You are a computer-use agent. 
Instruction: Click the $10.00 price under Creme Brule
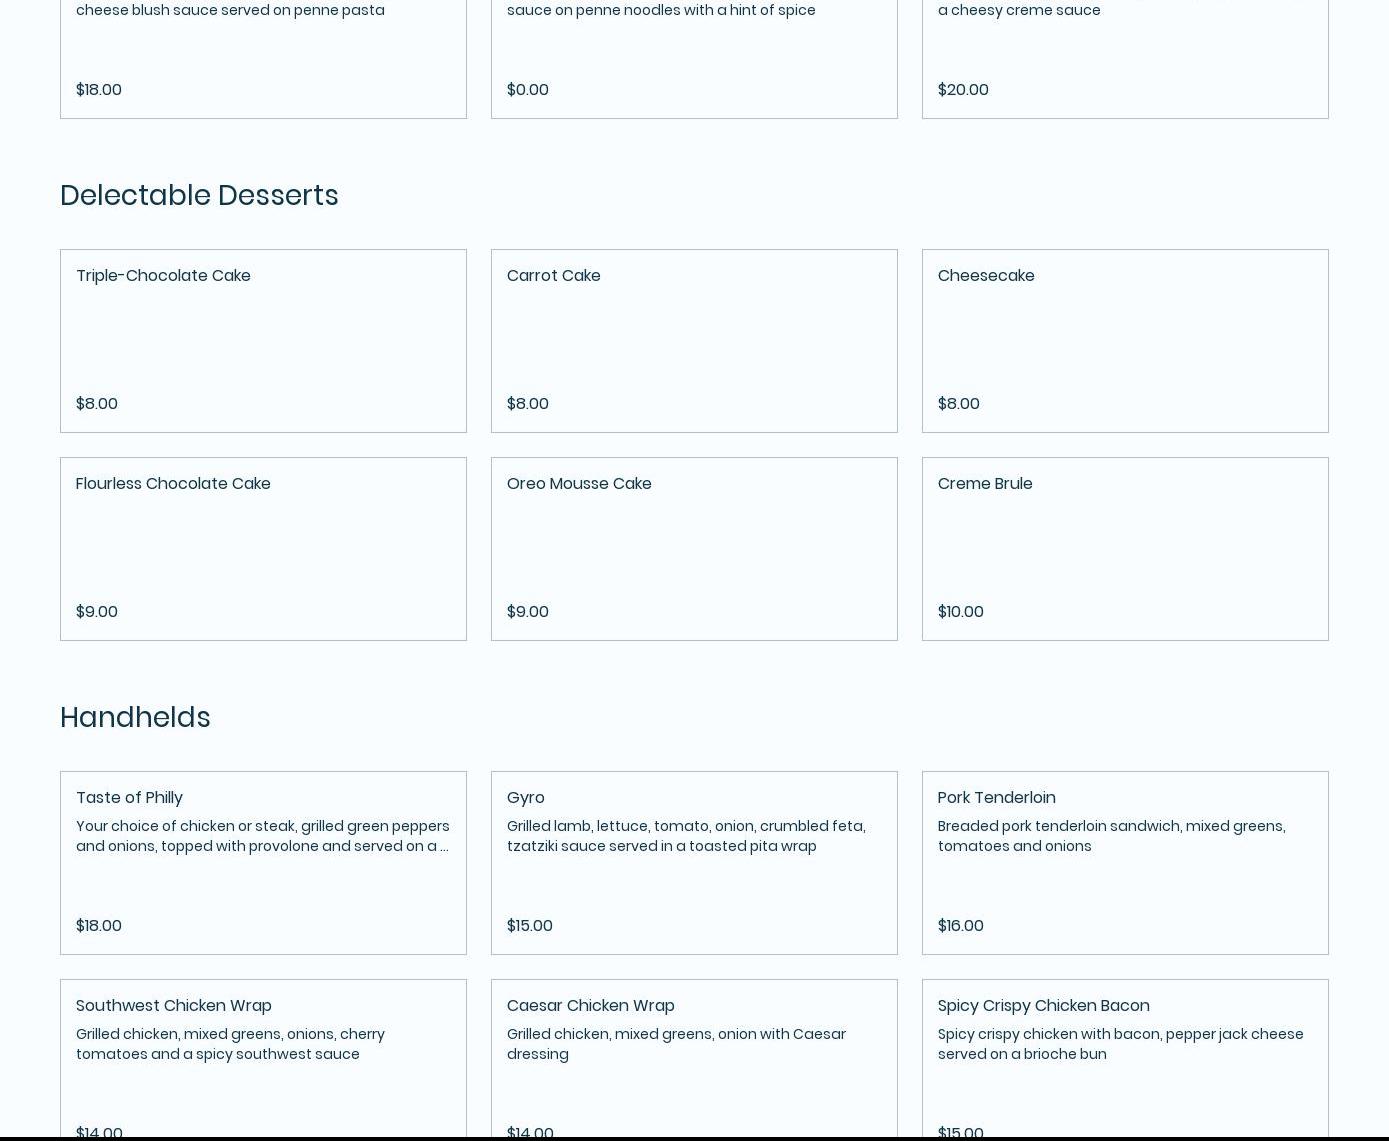point(960,611)
